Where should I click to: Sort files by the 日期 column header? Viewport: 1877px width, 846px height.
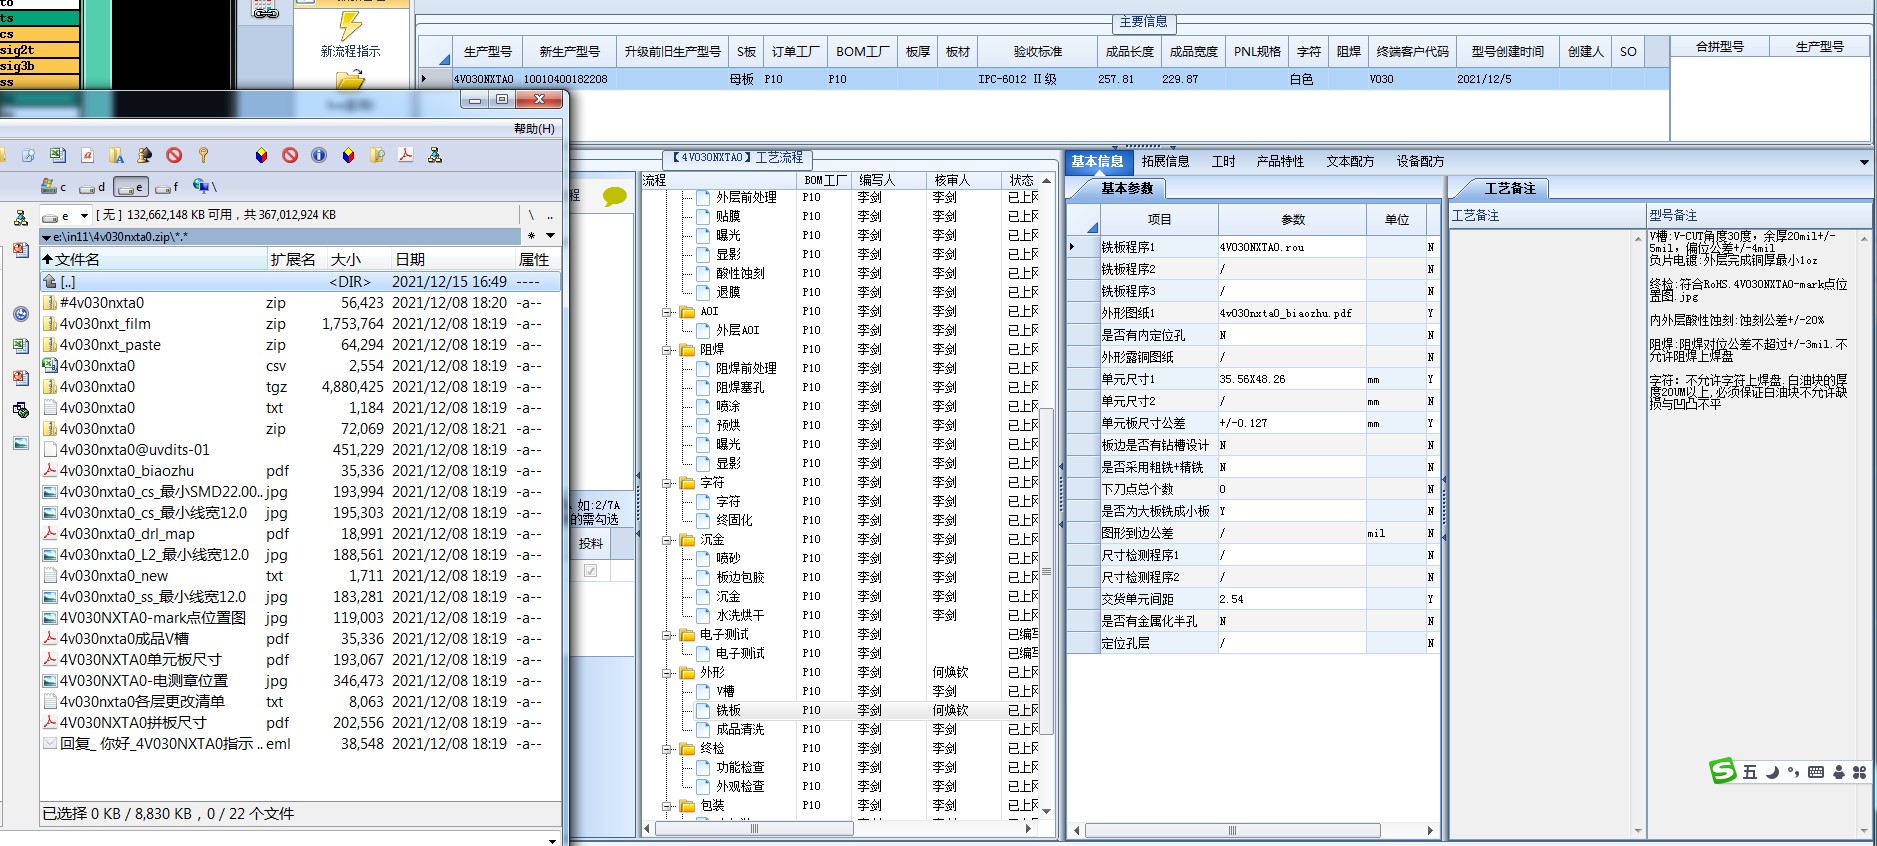point(453,259)
